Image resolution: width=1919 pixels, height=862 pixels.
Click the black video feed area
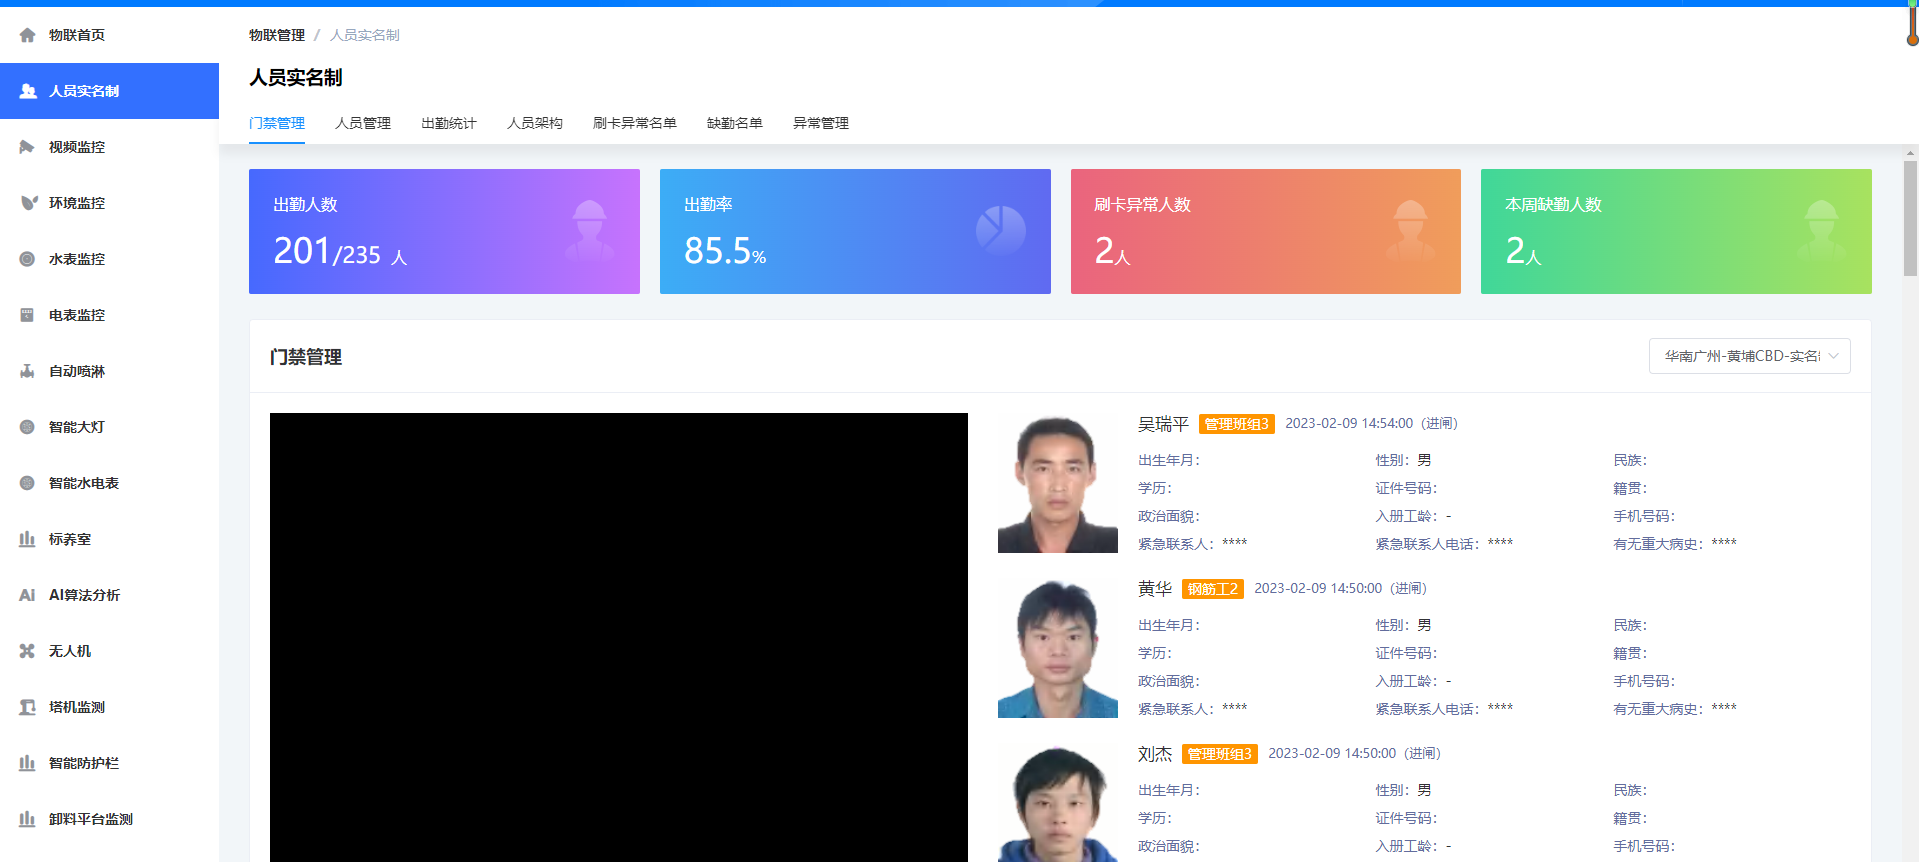[x=619, y=637]
